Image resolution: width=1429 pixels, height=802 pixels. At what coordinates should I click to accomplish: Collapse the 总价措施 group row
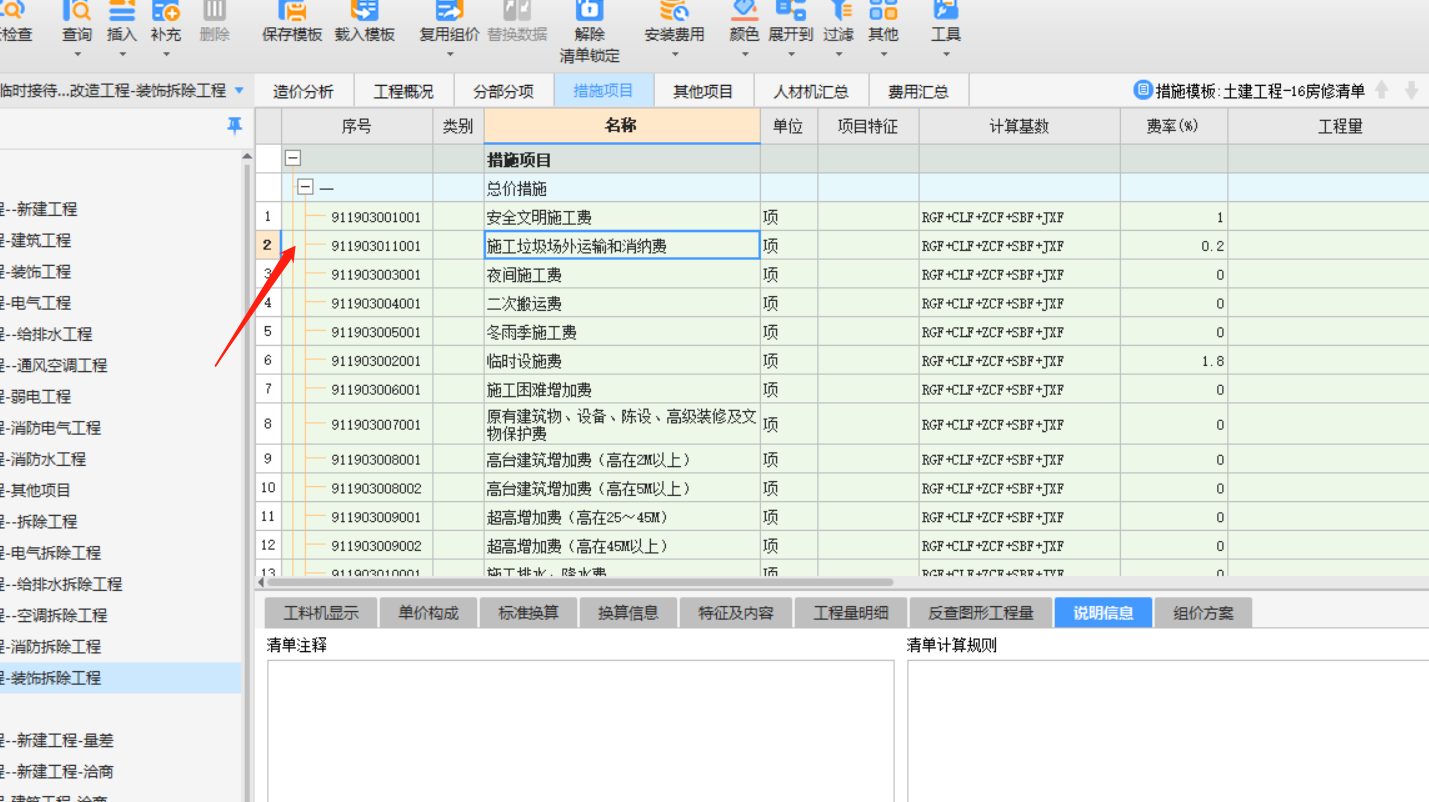pos(306,187)
